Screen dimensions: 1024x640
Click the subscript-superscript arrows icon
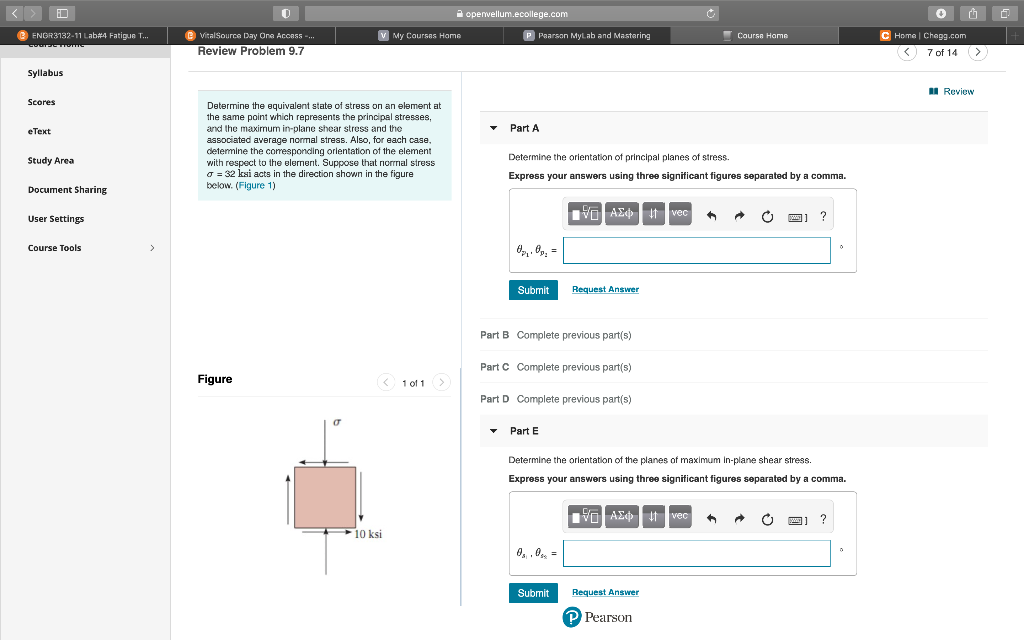pos(653,214)
